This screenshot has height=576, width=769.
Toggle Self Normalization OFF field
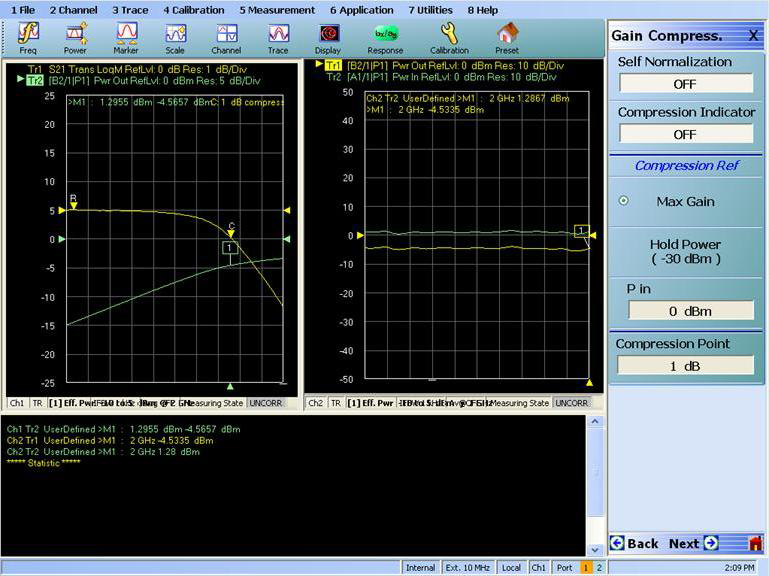pyautogui.click(x=685, y=84)
